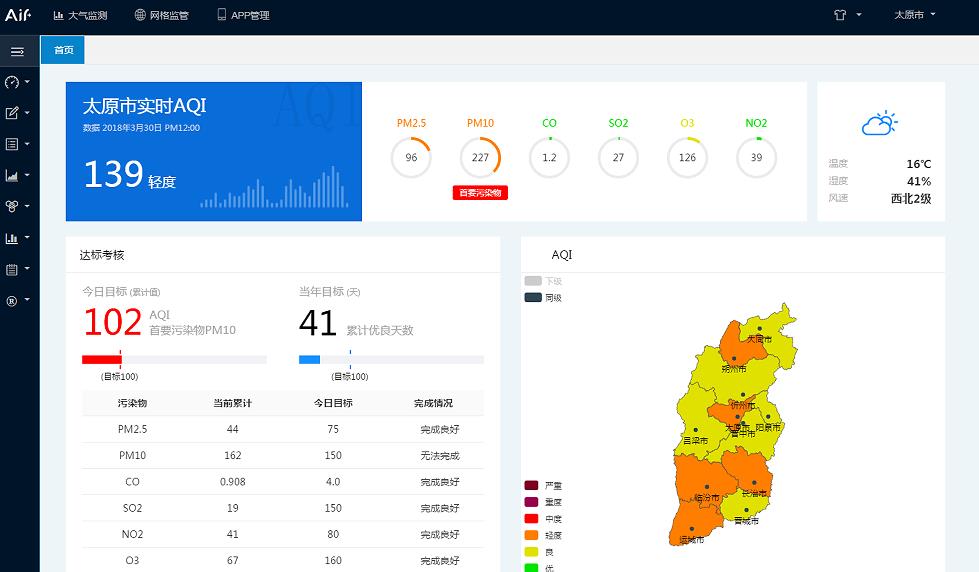Open the APP管理 menu link
The width and height of the screenshot is (979, 572).
point(243,15)
